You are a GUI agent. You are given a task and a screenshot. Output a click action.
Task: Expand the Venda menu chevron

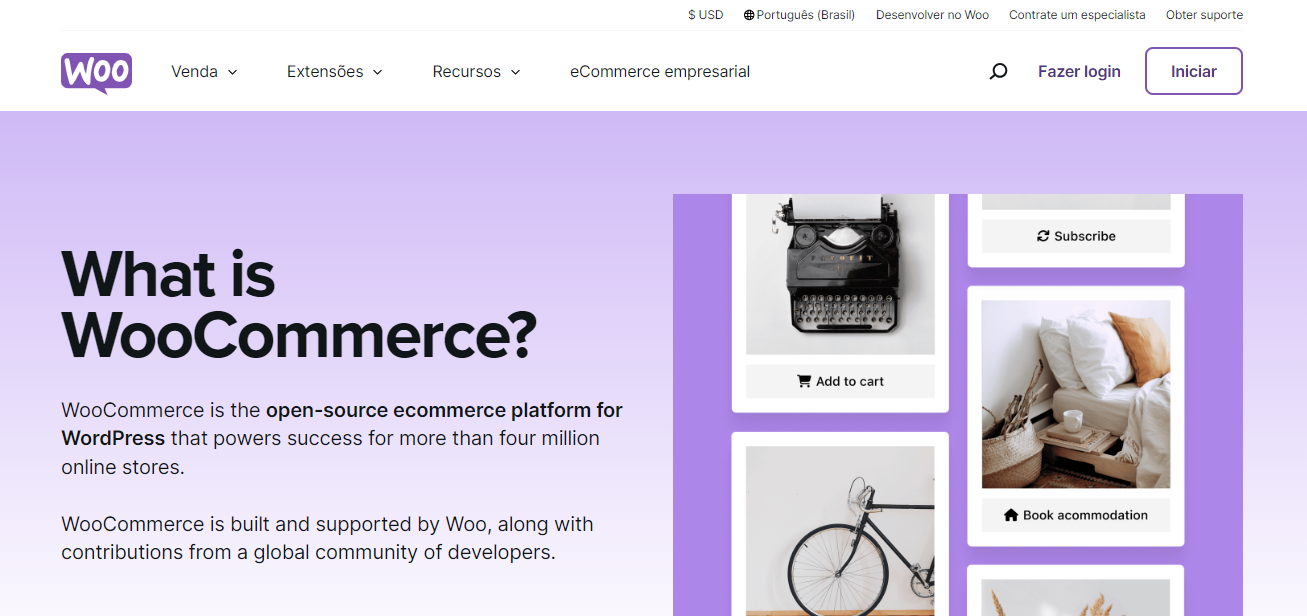233,72
